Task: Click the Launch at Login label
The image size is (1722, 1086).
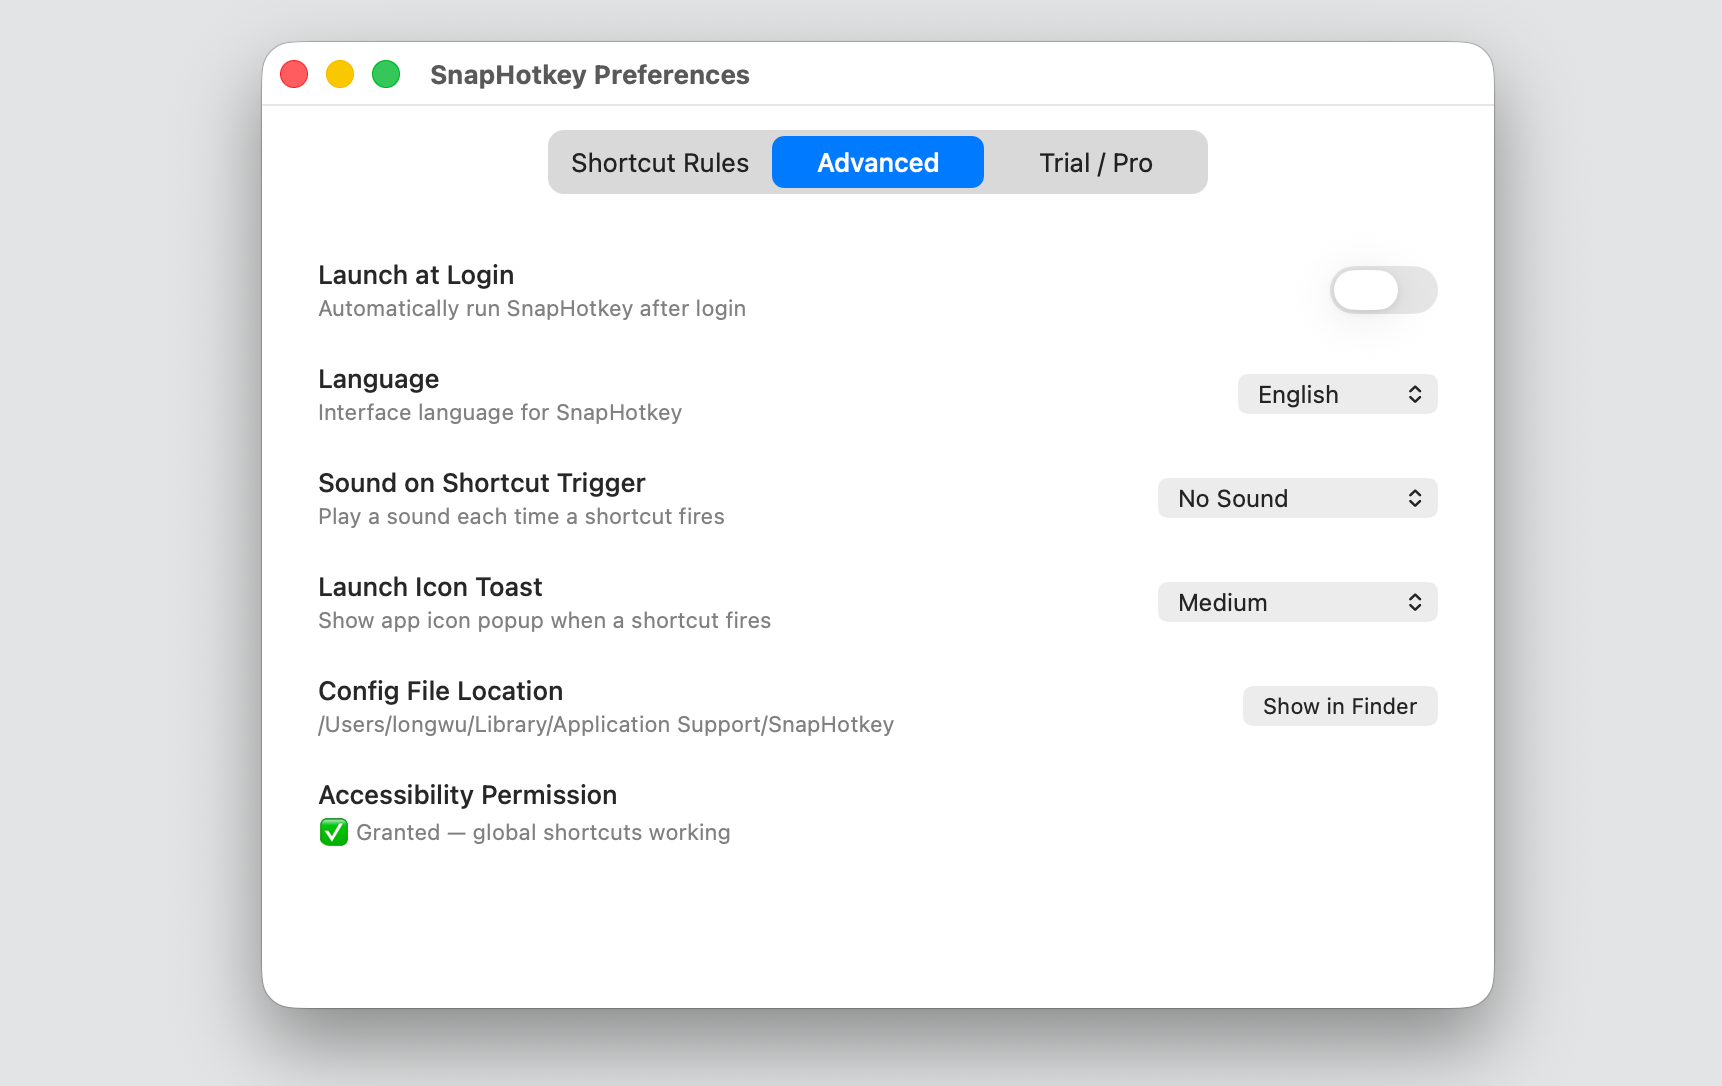Action: pos(416,275)
